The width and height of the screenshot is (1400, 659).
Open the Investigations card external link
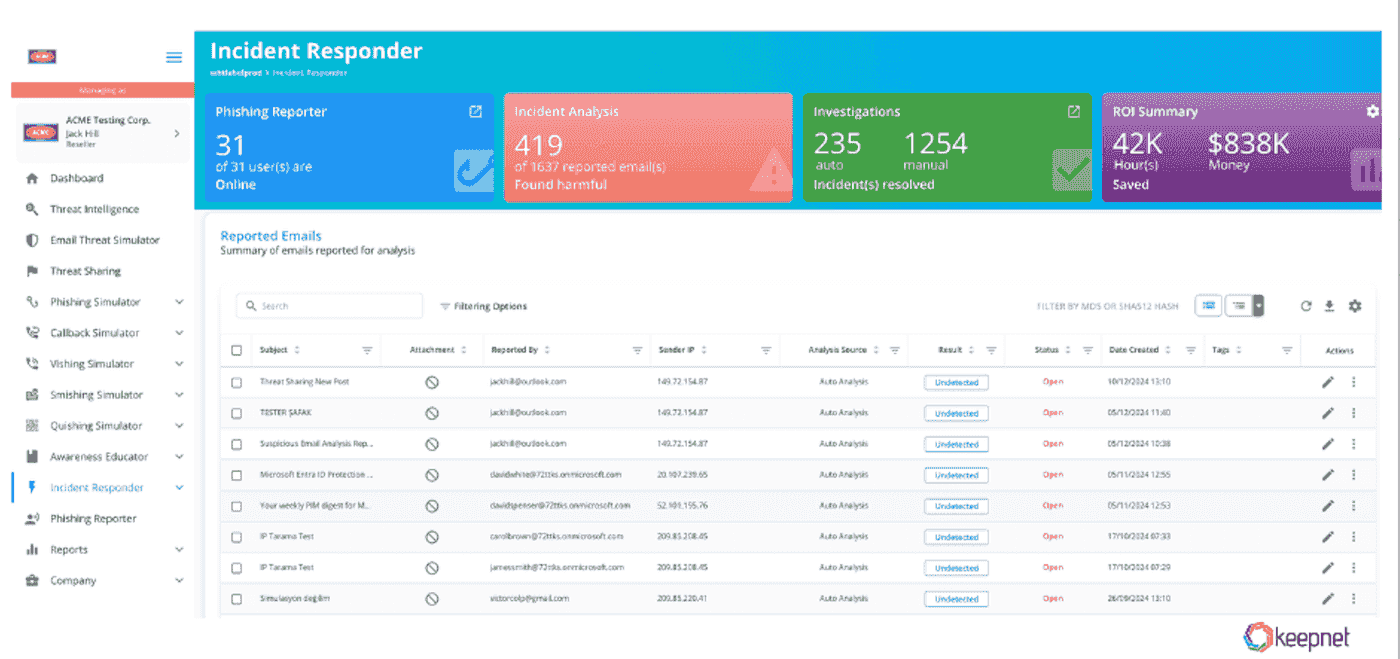pyautogui.click(x=1074, y=112)
